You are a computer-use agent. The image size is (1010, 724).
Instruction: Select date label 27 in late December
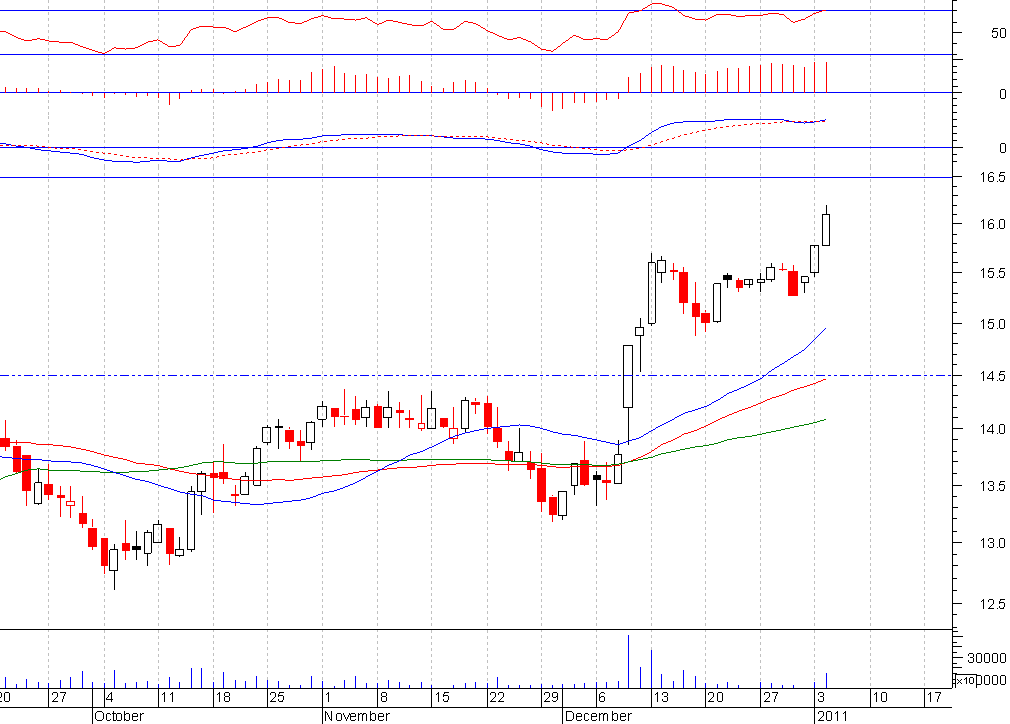coord(770,697)
